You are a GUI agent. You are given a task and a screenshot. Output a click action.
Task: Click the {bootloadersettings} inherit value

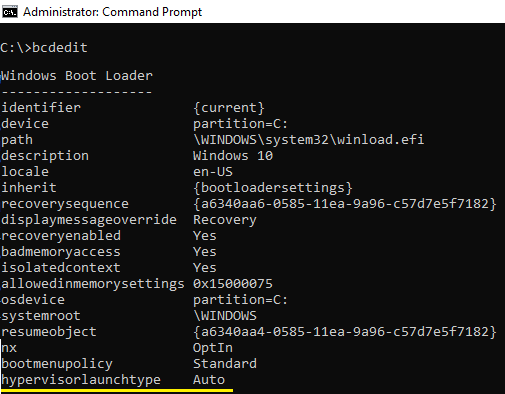click(273, 188)
